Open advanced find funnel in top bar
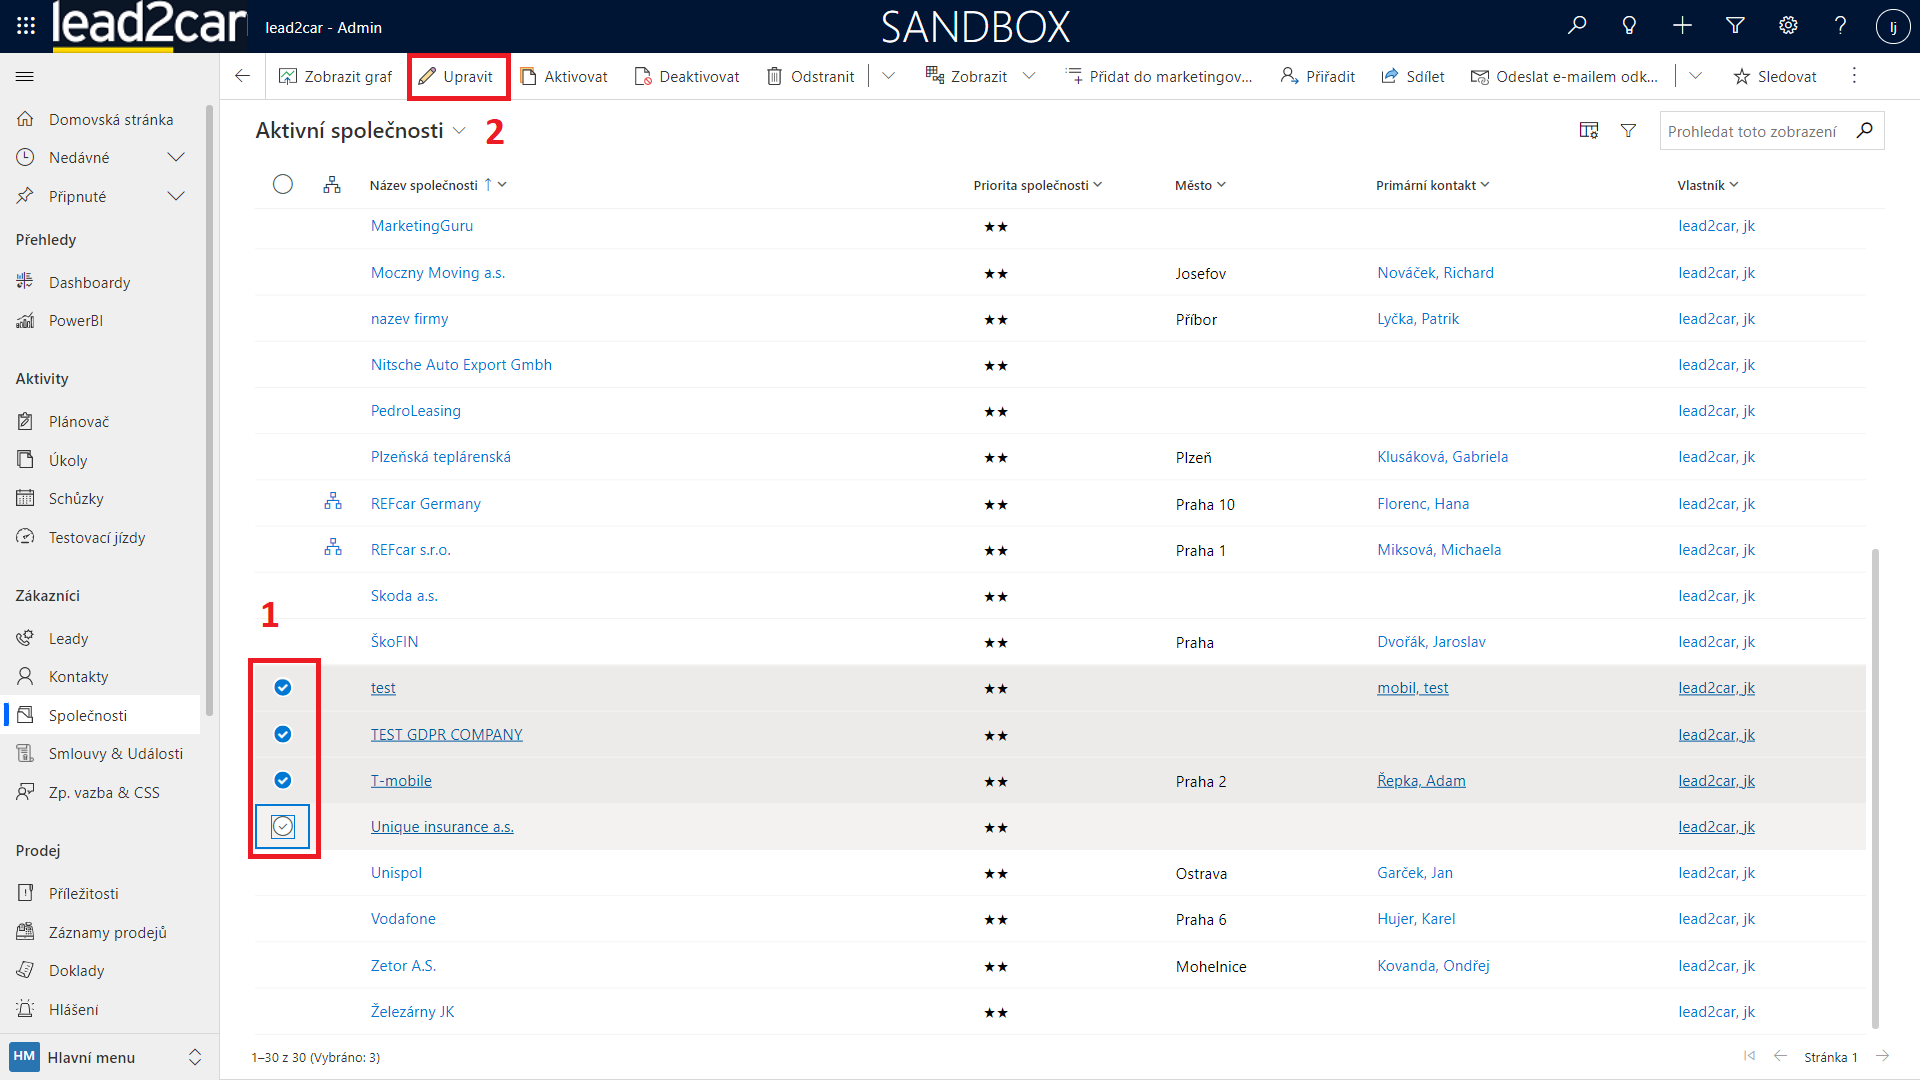This screenshot has width=1920, height=1080. [1735, 26]
